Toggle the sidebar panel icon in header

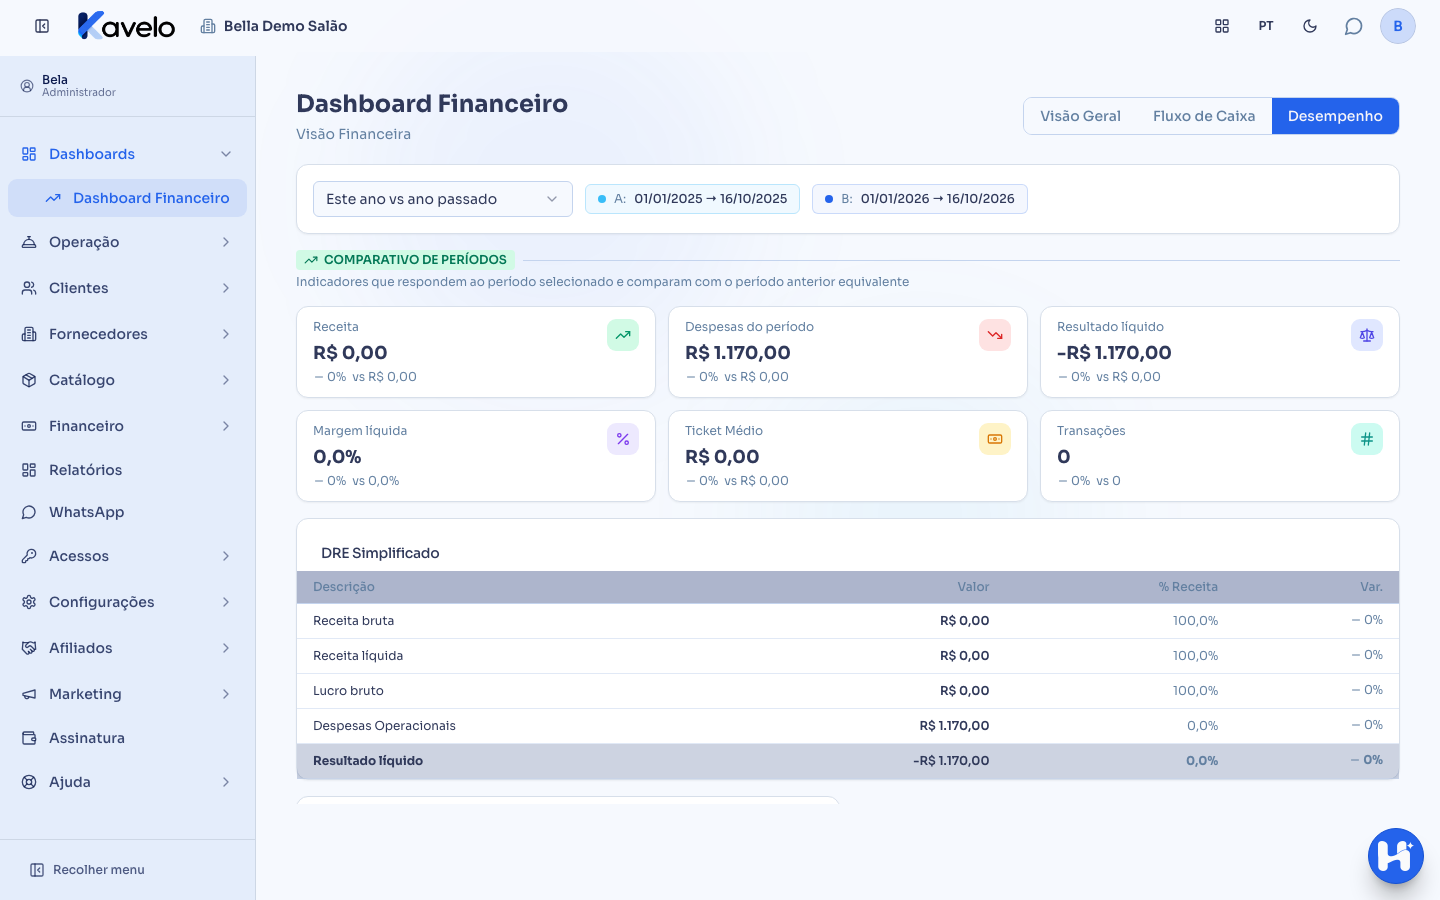(x=42, y=26)
